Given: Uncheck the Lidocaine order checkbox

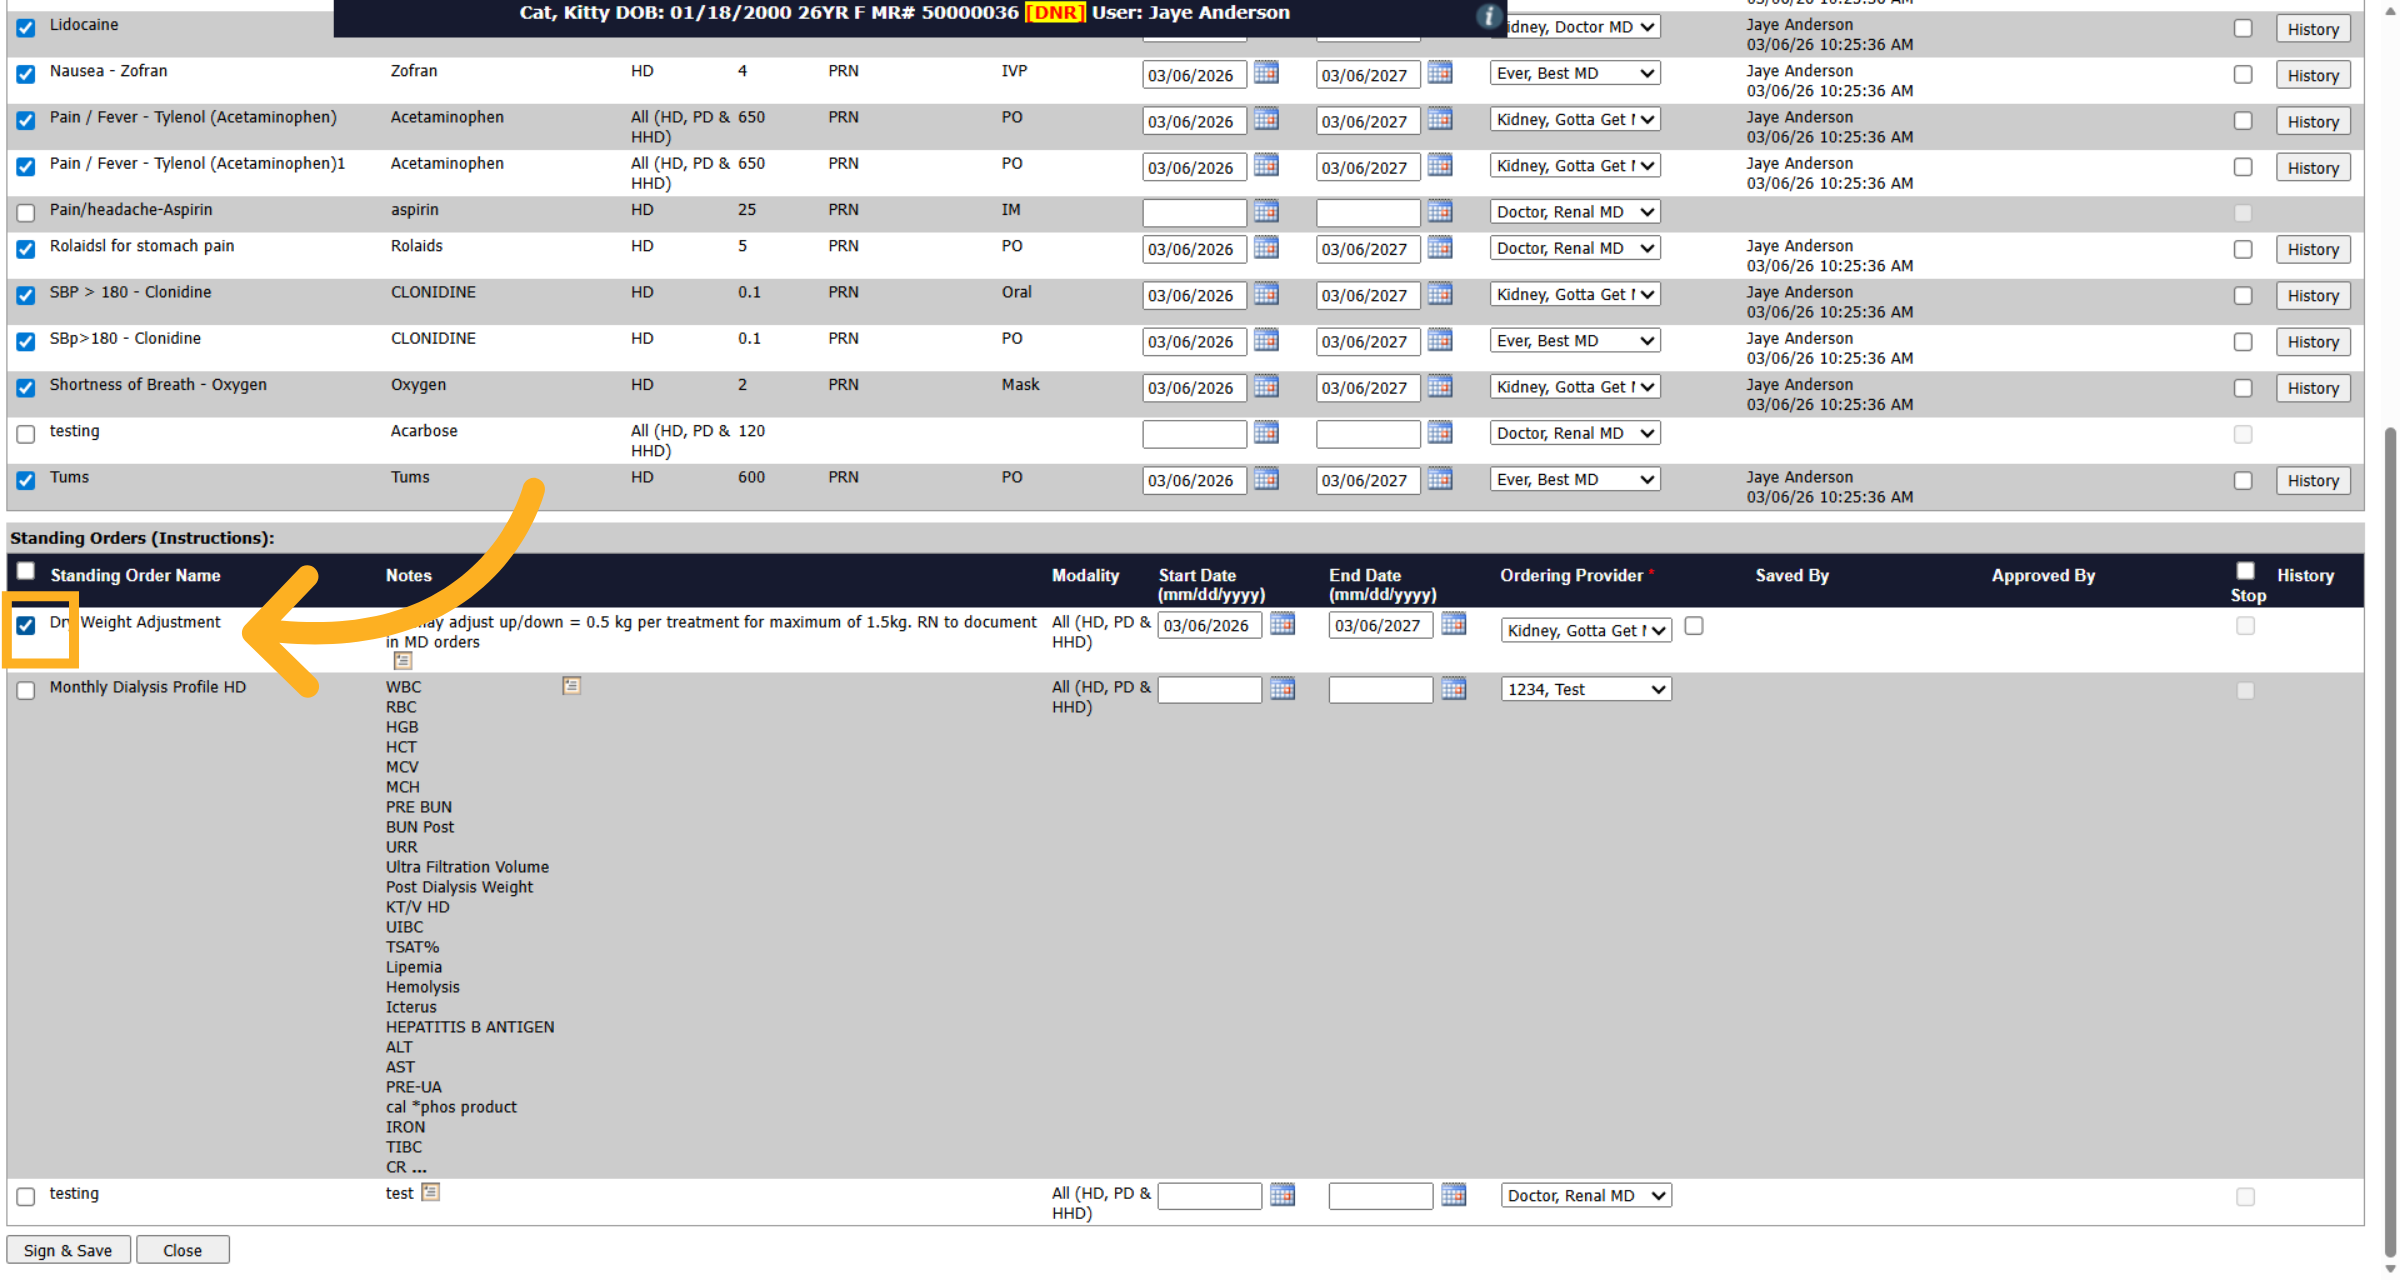Looking at the screenshot, I should pos(26,28).
